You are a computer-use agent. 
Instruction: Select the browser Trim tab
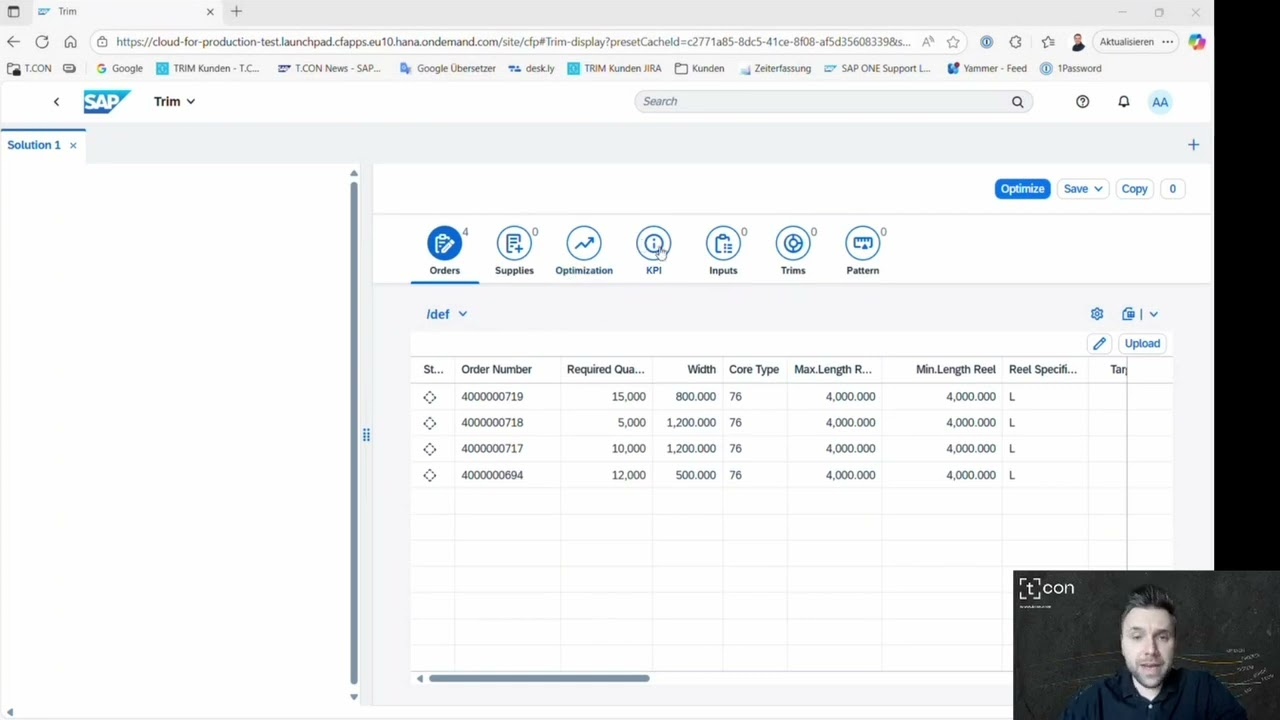(x=67, y=11)
